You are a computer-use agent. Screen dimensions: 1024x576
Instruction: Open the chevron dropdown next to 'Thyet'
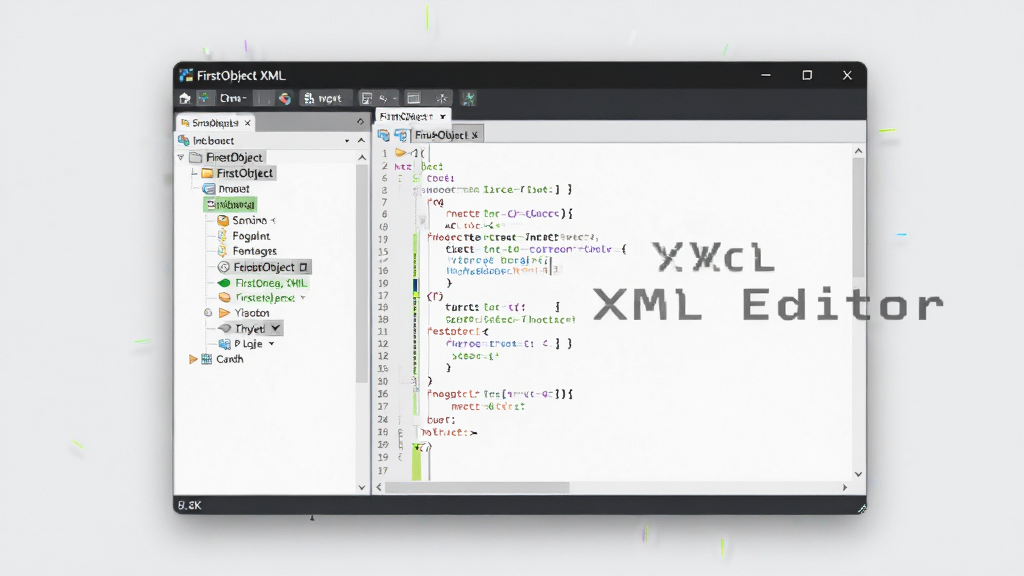[x=276, y=328]
